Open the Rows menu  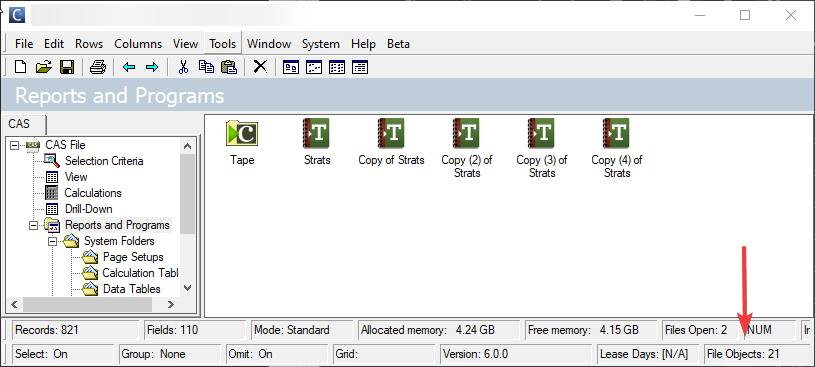pyautogui.click(x=89, y=44)
